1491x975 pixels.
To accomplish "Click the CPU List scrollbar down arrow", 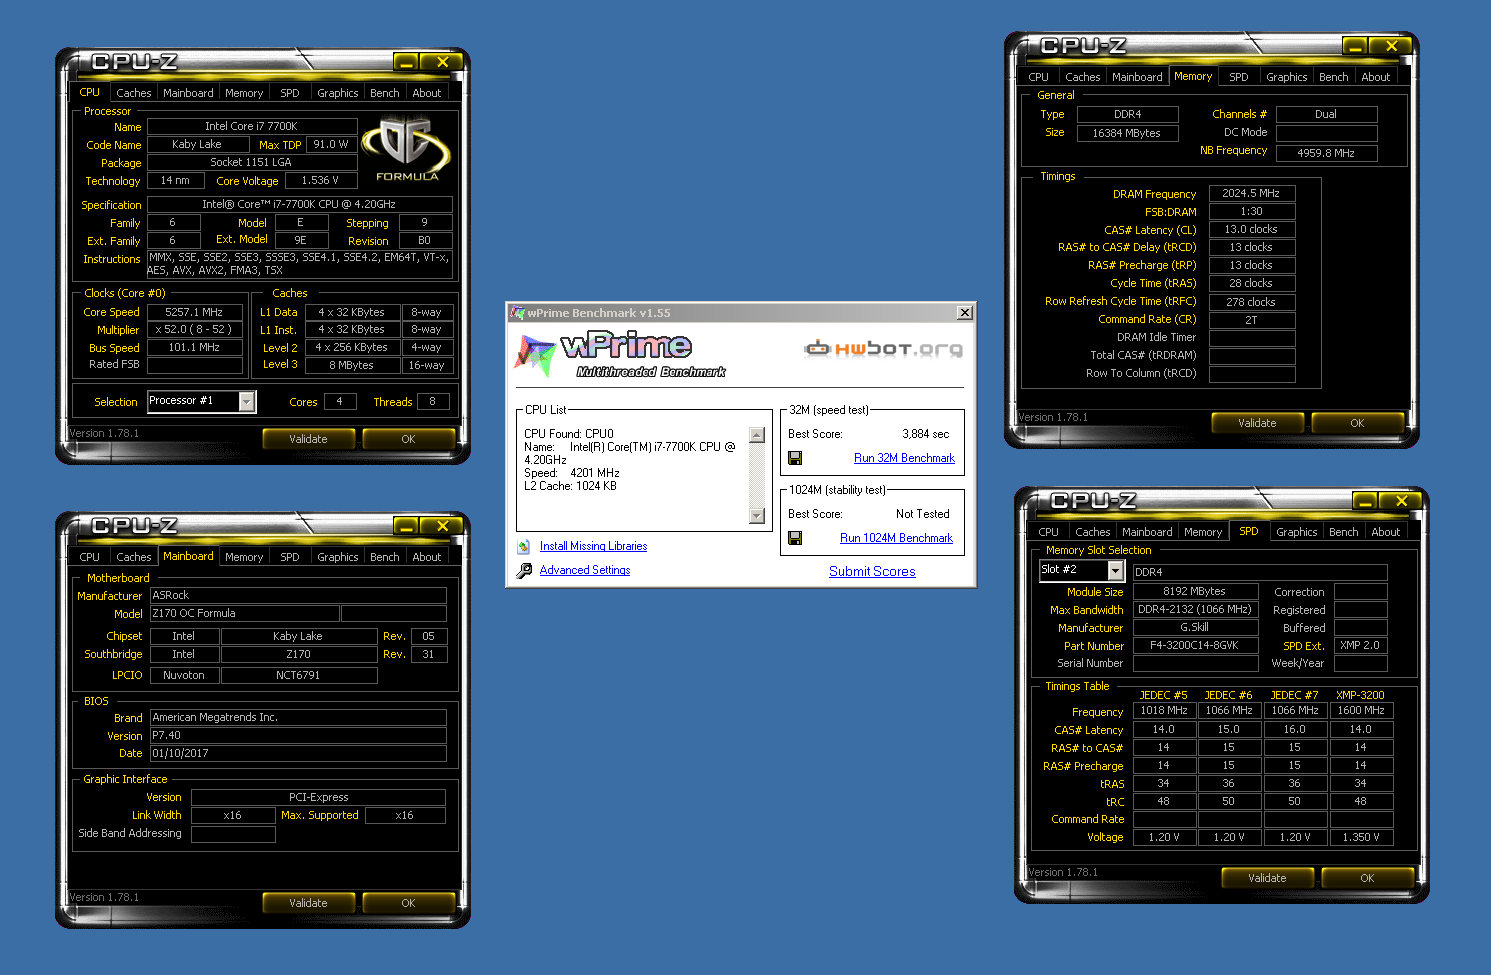I will click(x=757, y=516).
